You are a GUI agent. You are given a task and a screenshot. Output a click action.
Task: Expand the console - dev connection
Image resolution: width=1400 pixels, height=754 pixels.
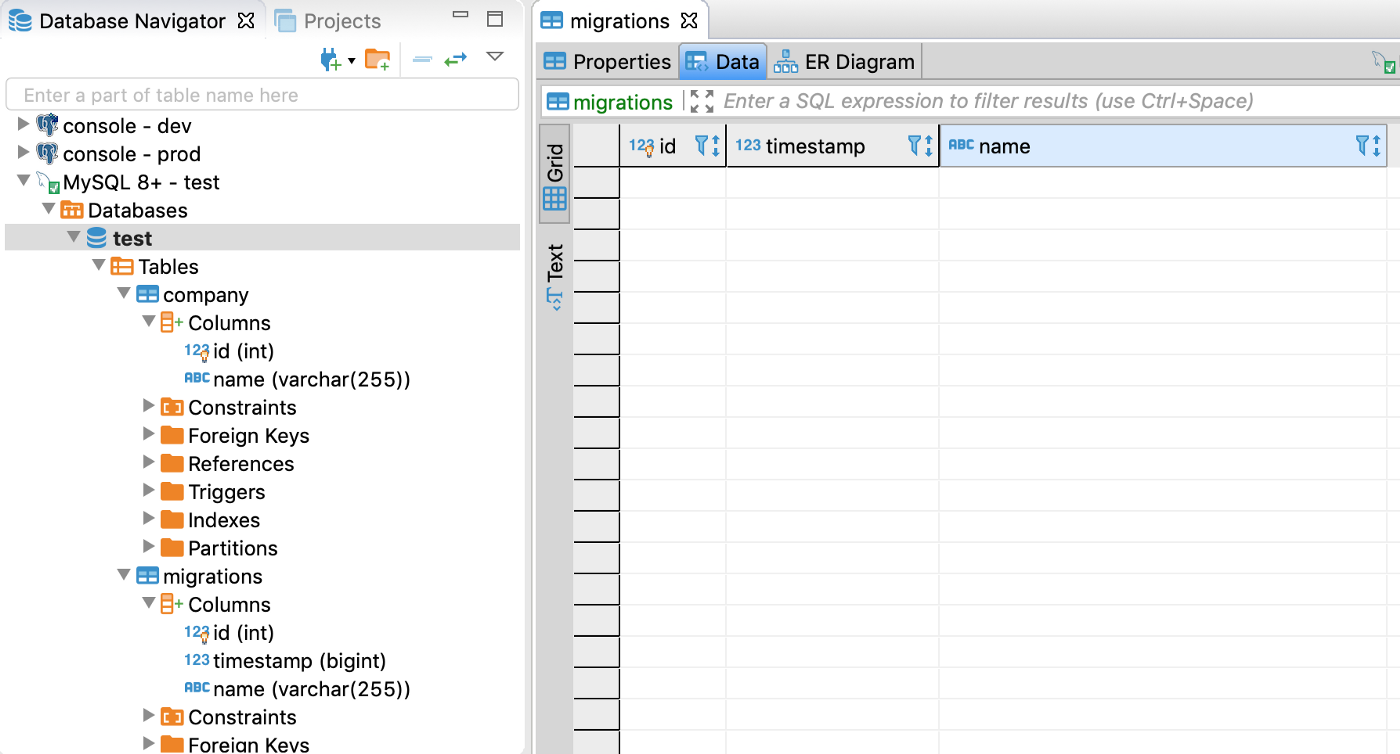click(24, 125)
